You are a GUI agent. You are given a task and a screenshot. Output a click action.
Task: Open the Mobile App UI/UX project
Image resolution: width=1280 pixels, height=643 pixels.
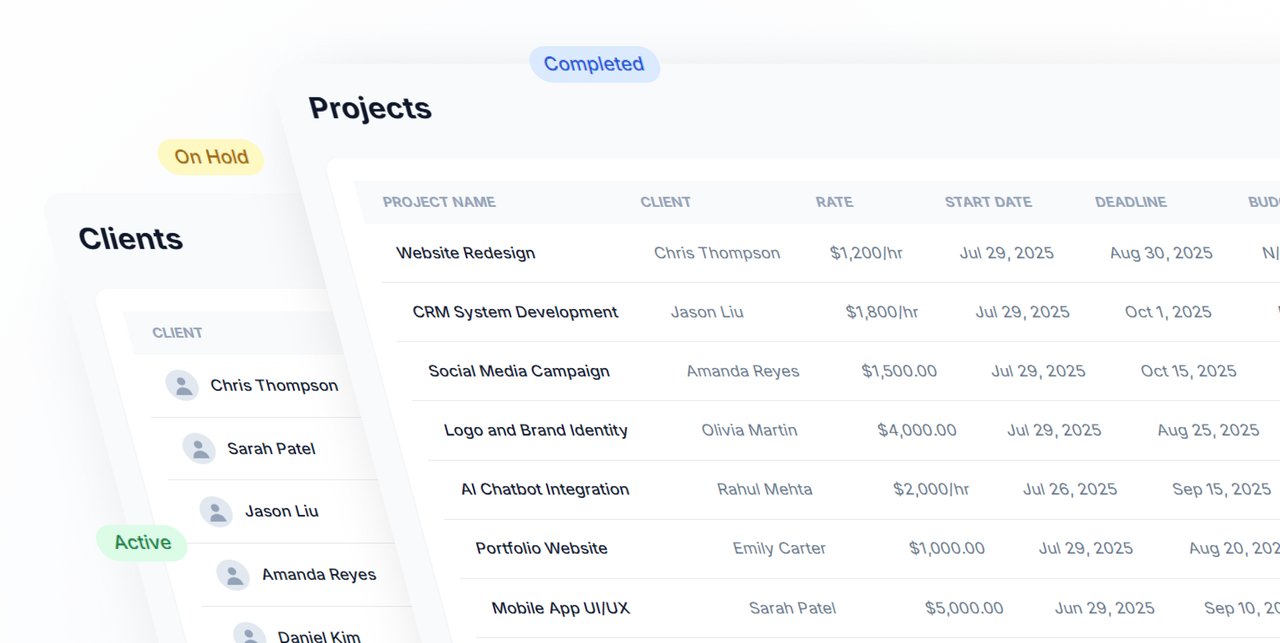point(561,608)
